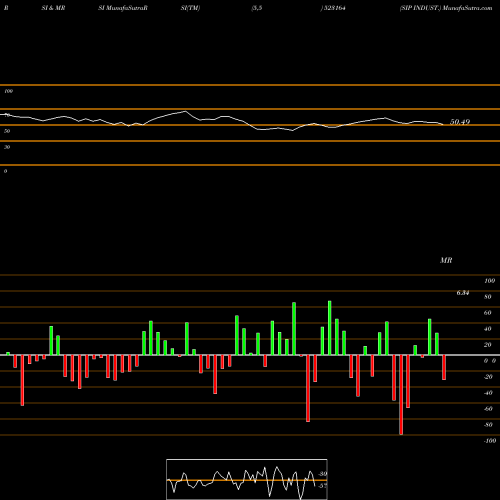Click the tallest green MR histogram bar

pos(330,328)
